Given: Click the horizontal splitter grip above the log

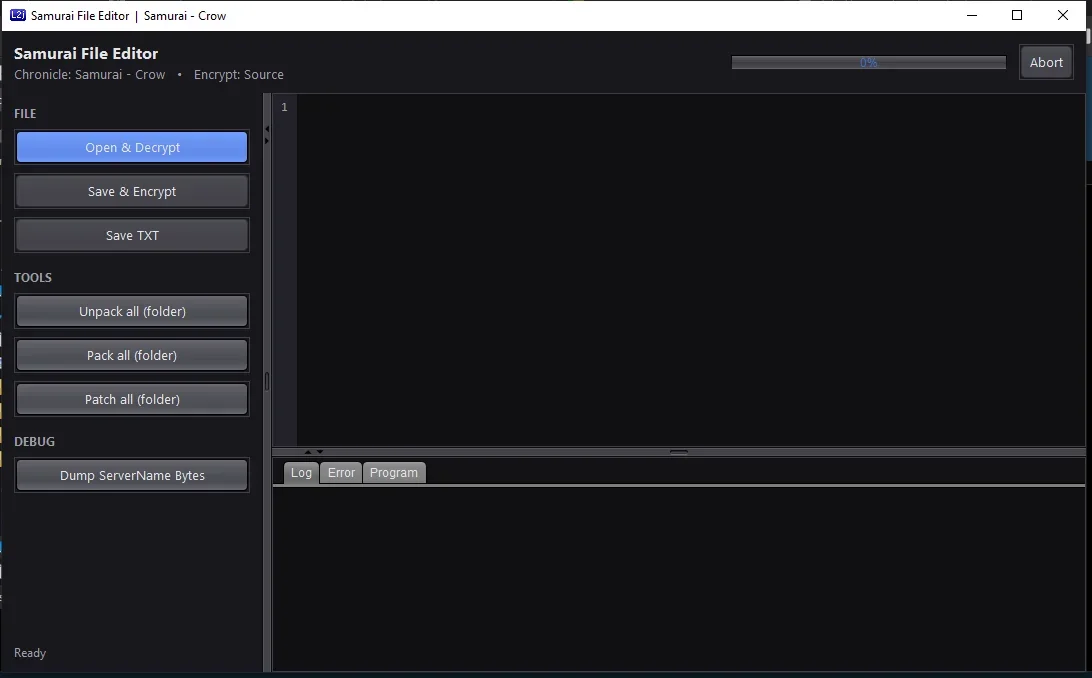Looking at the screenshot, I should (x=679, y=452).
